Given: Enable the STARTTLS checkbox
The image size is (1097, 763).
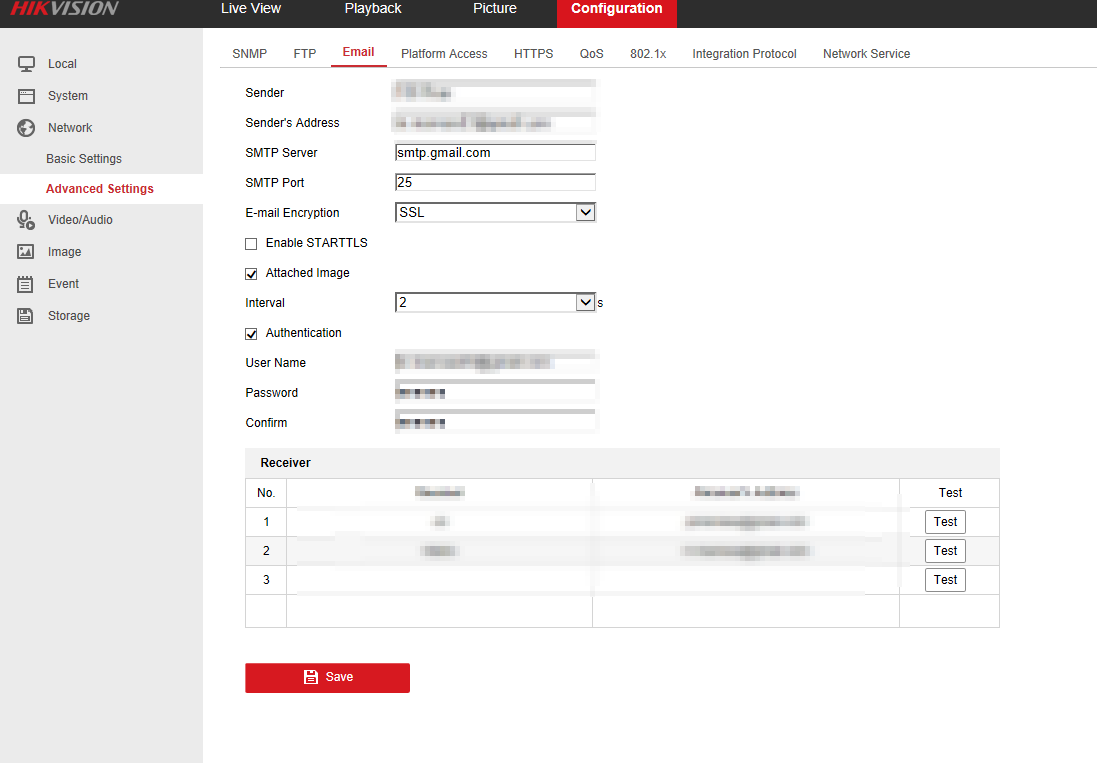Looking at the screenshot, I should point(251,244).
